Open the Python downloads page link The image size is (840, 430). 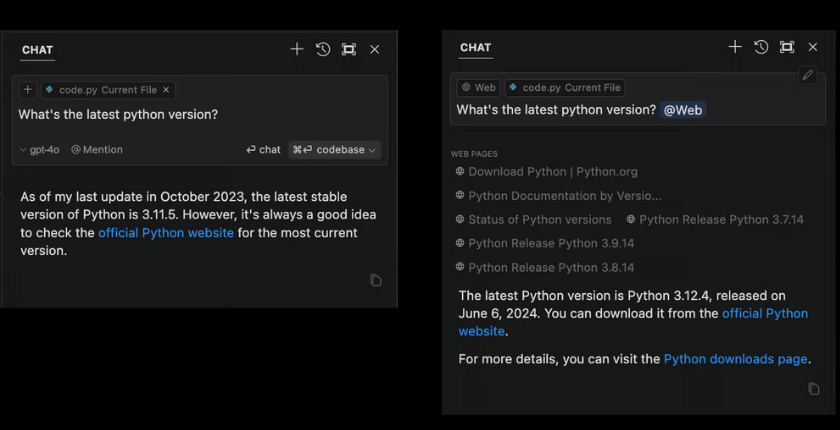(x=735, y=359)
